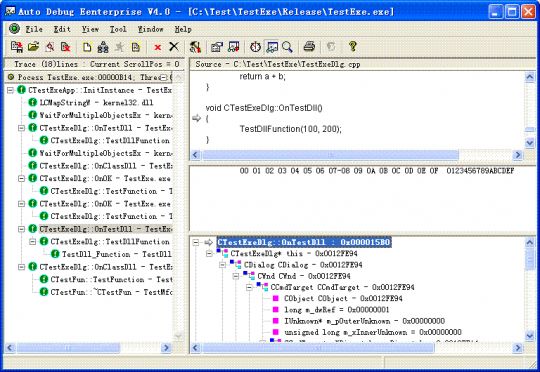Click the pressed toolbar icon left of the magnifier
This screenshot has height=372, width=540.
(272, 46)
